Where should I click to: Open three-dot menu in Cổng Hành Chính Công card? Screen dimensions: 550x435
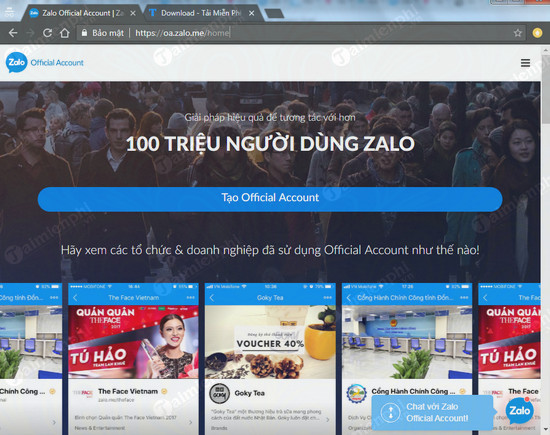click(x=464, y=297)
